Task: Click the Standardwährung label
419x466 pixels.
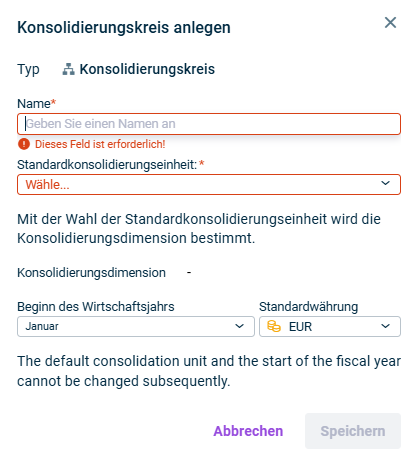Action: click(309, 307)
